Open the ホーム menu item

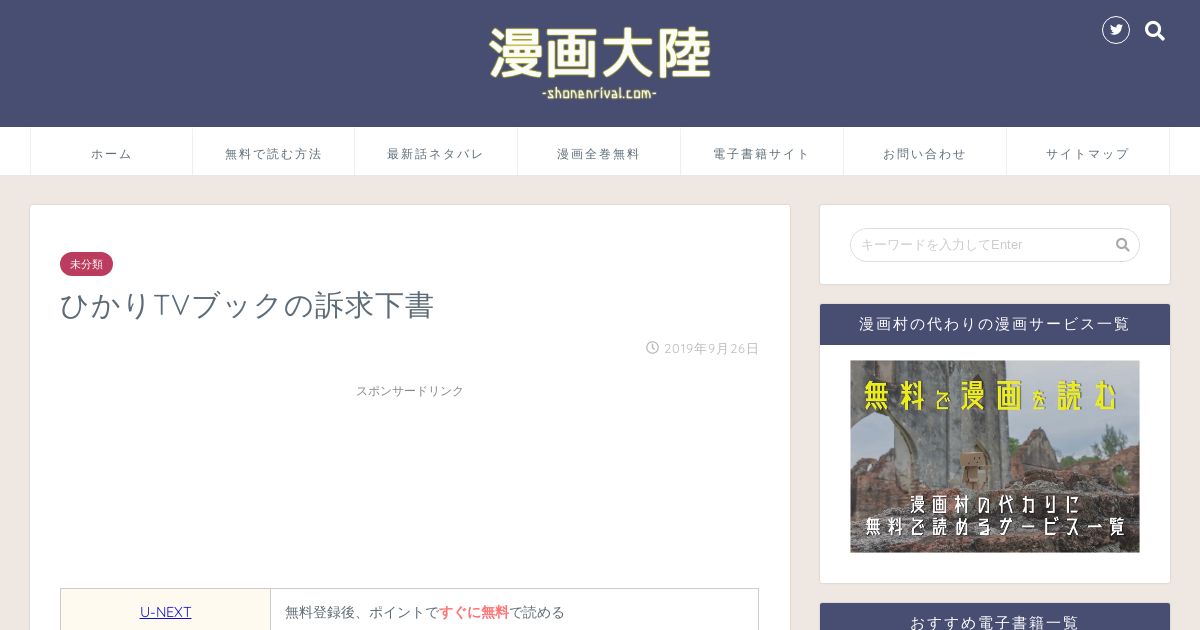(x=111, y=152)
